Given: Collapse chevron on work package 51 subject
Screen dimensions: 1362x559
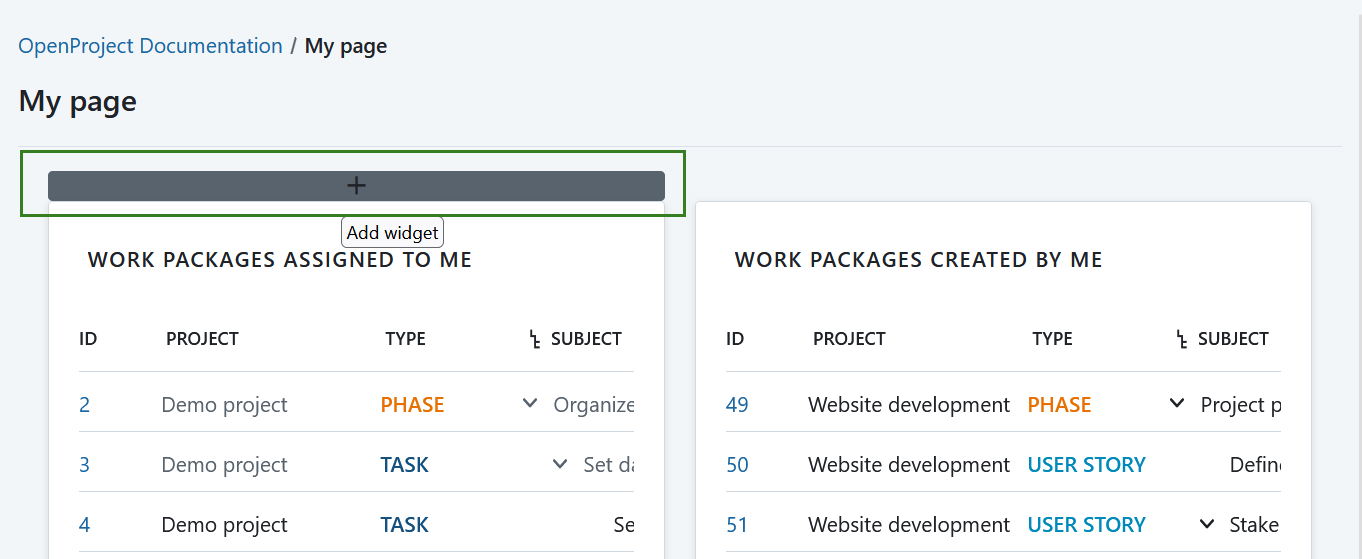Looking at the screenshot, I should 1207,524.
